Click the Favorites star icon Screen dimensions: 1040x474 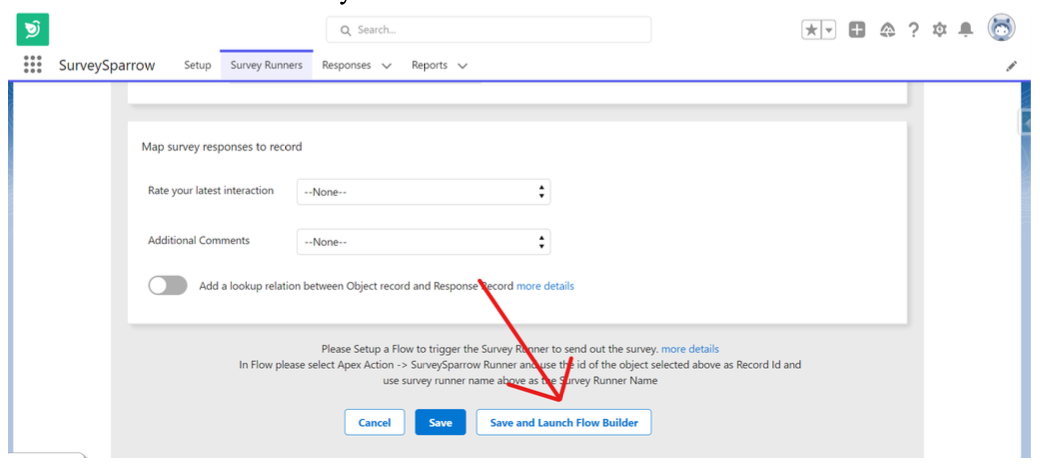[812, 30]
